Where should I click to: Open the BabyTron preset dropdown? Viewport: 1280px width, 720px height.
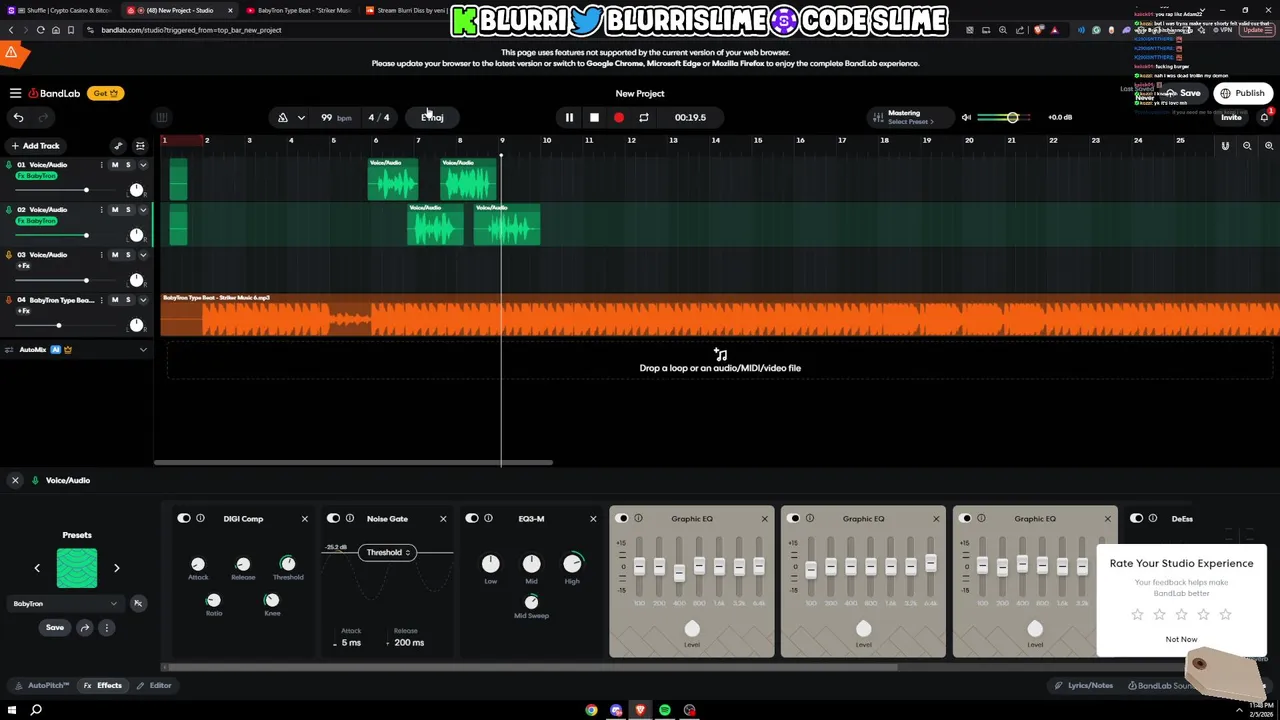65,604
